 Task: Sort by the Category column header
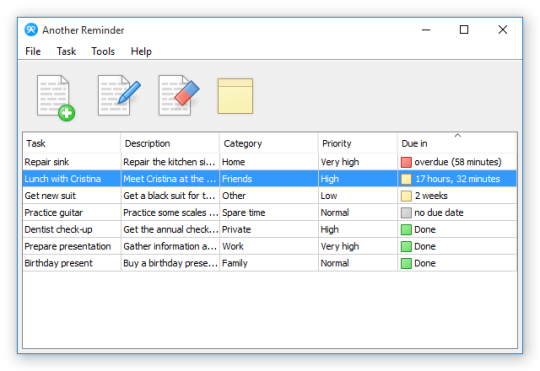pos(269,143)
